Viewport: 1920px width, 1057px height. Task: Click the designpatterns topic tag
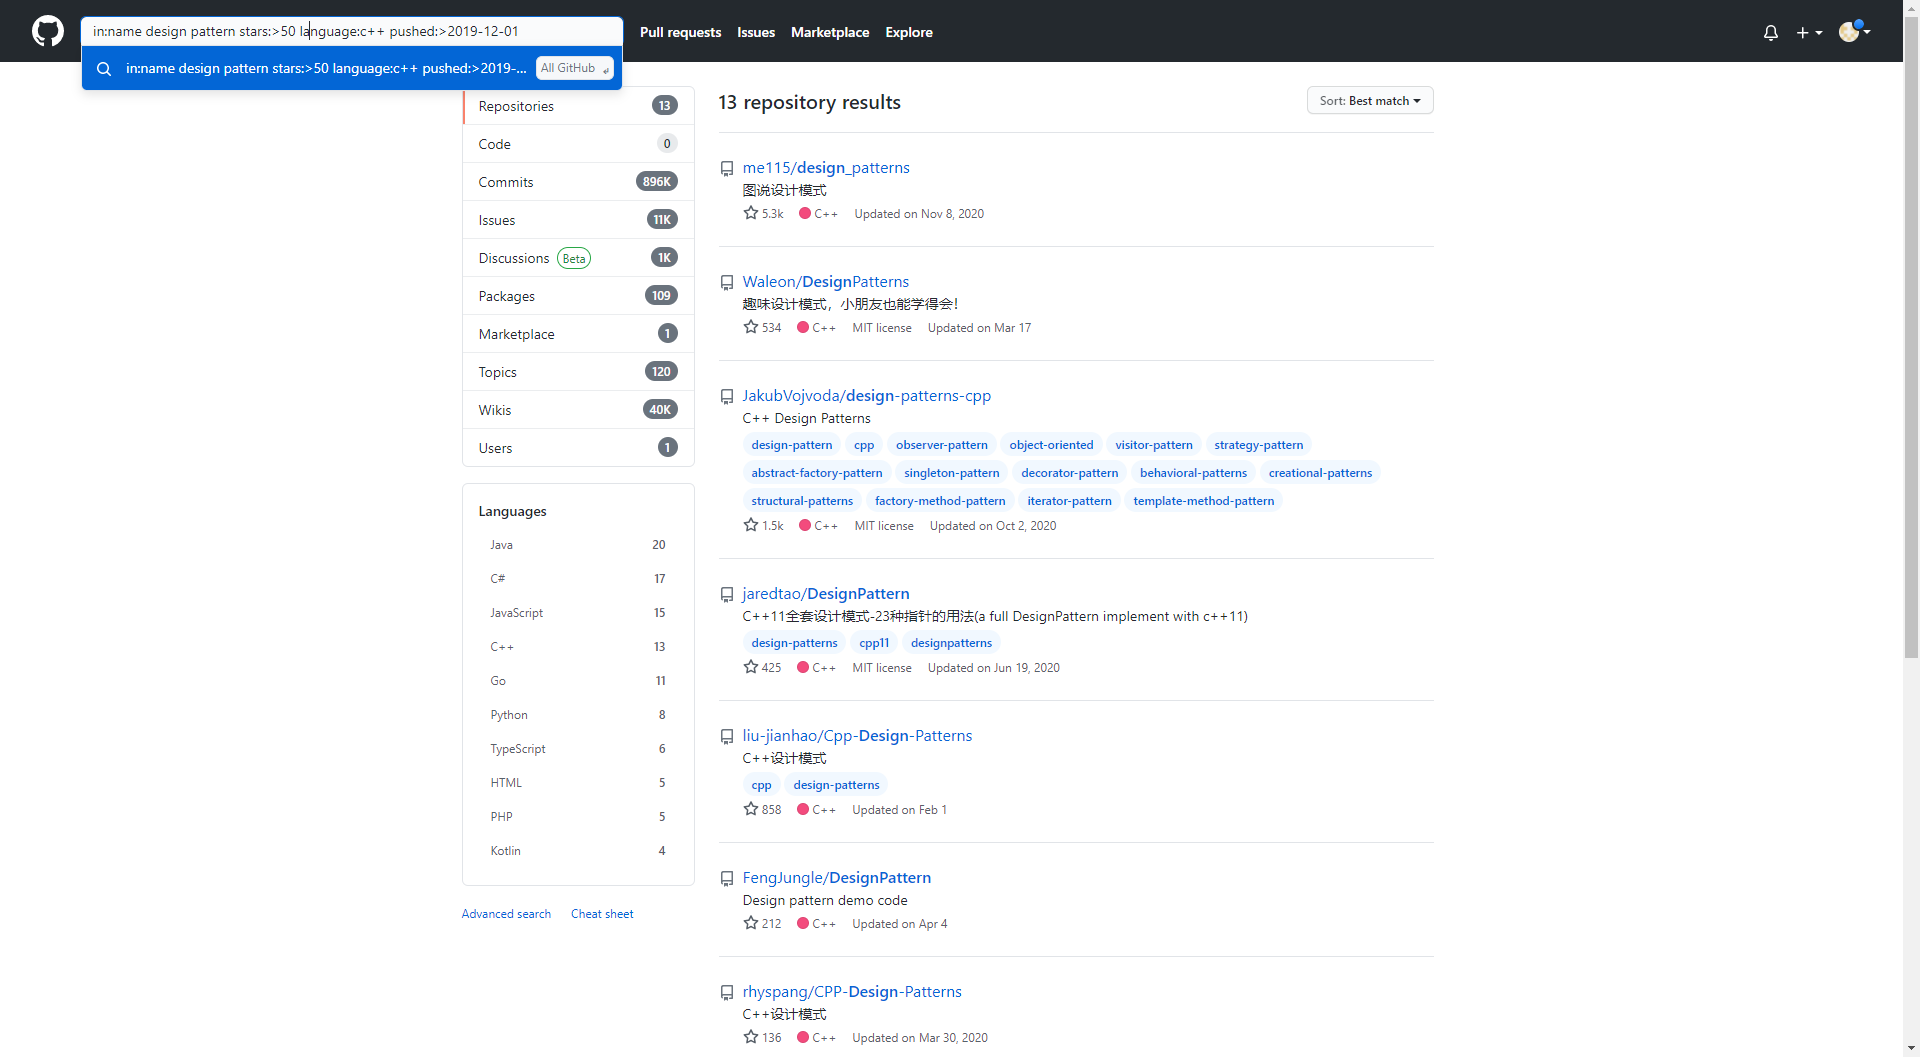(951, 643)
